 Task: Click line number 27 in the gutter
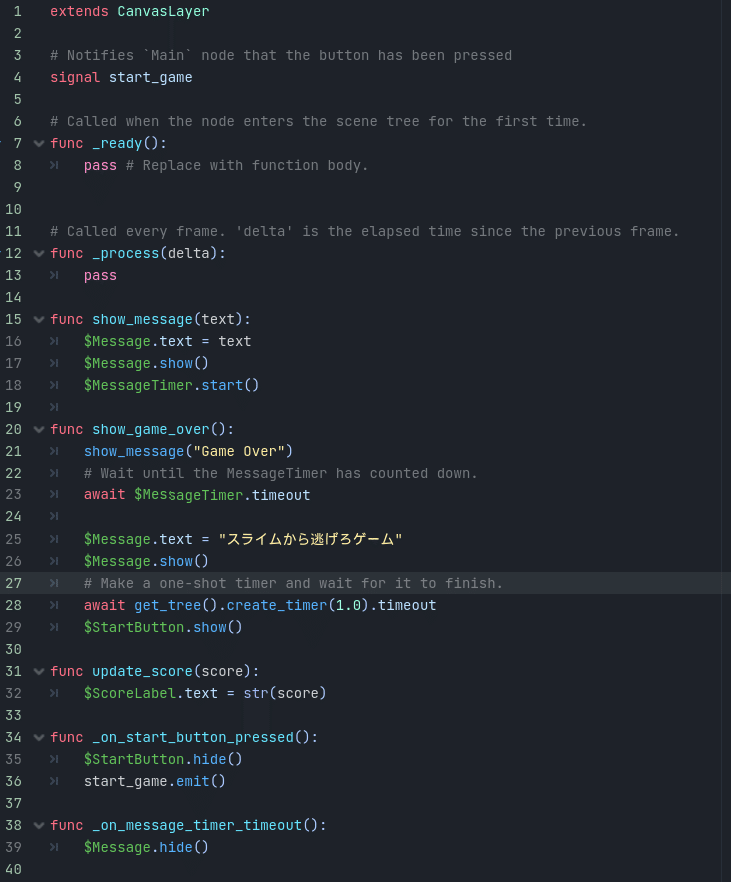coord(14,583)
